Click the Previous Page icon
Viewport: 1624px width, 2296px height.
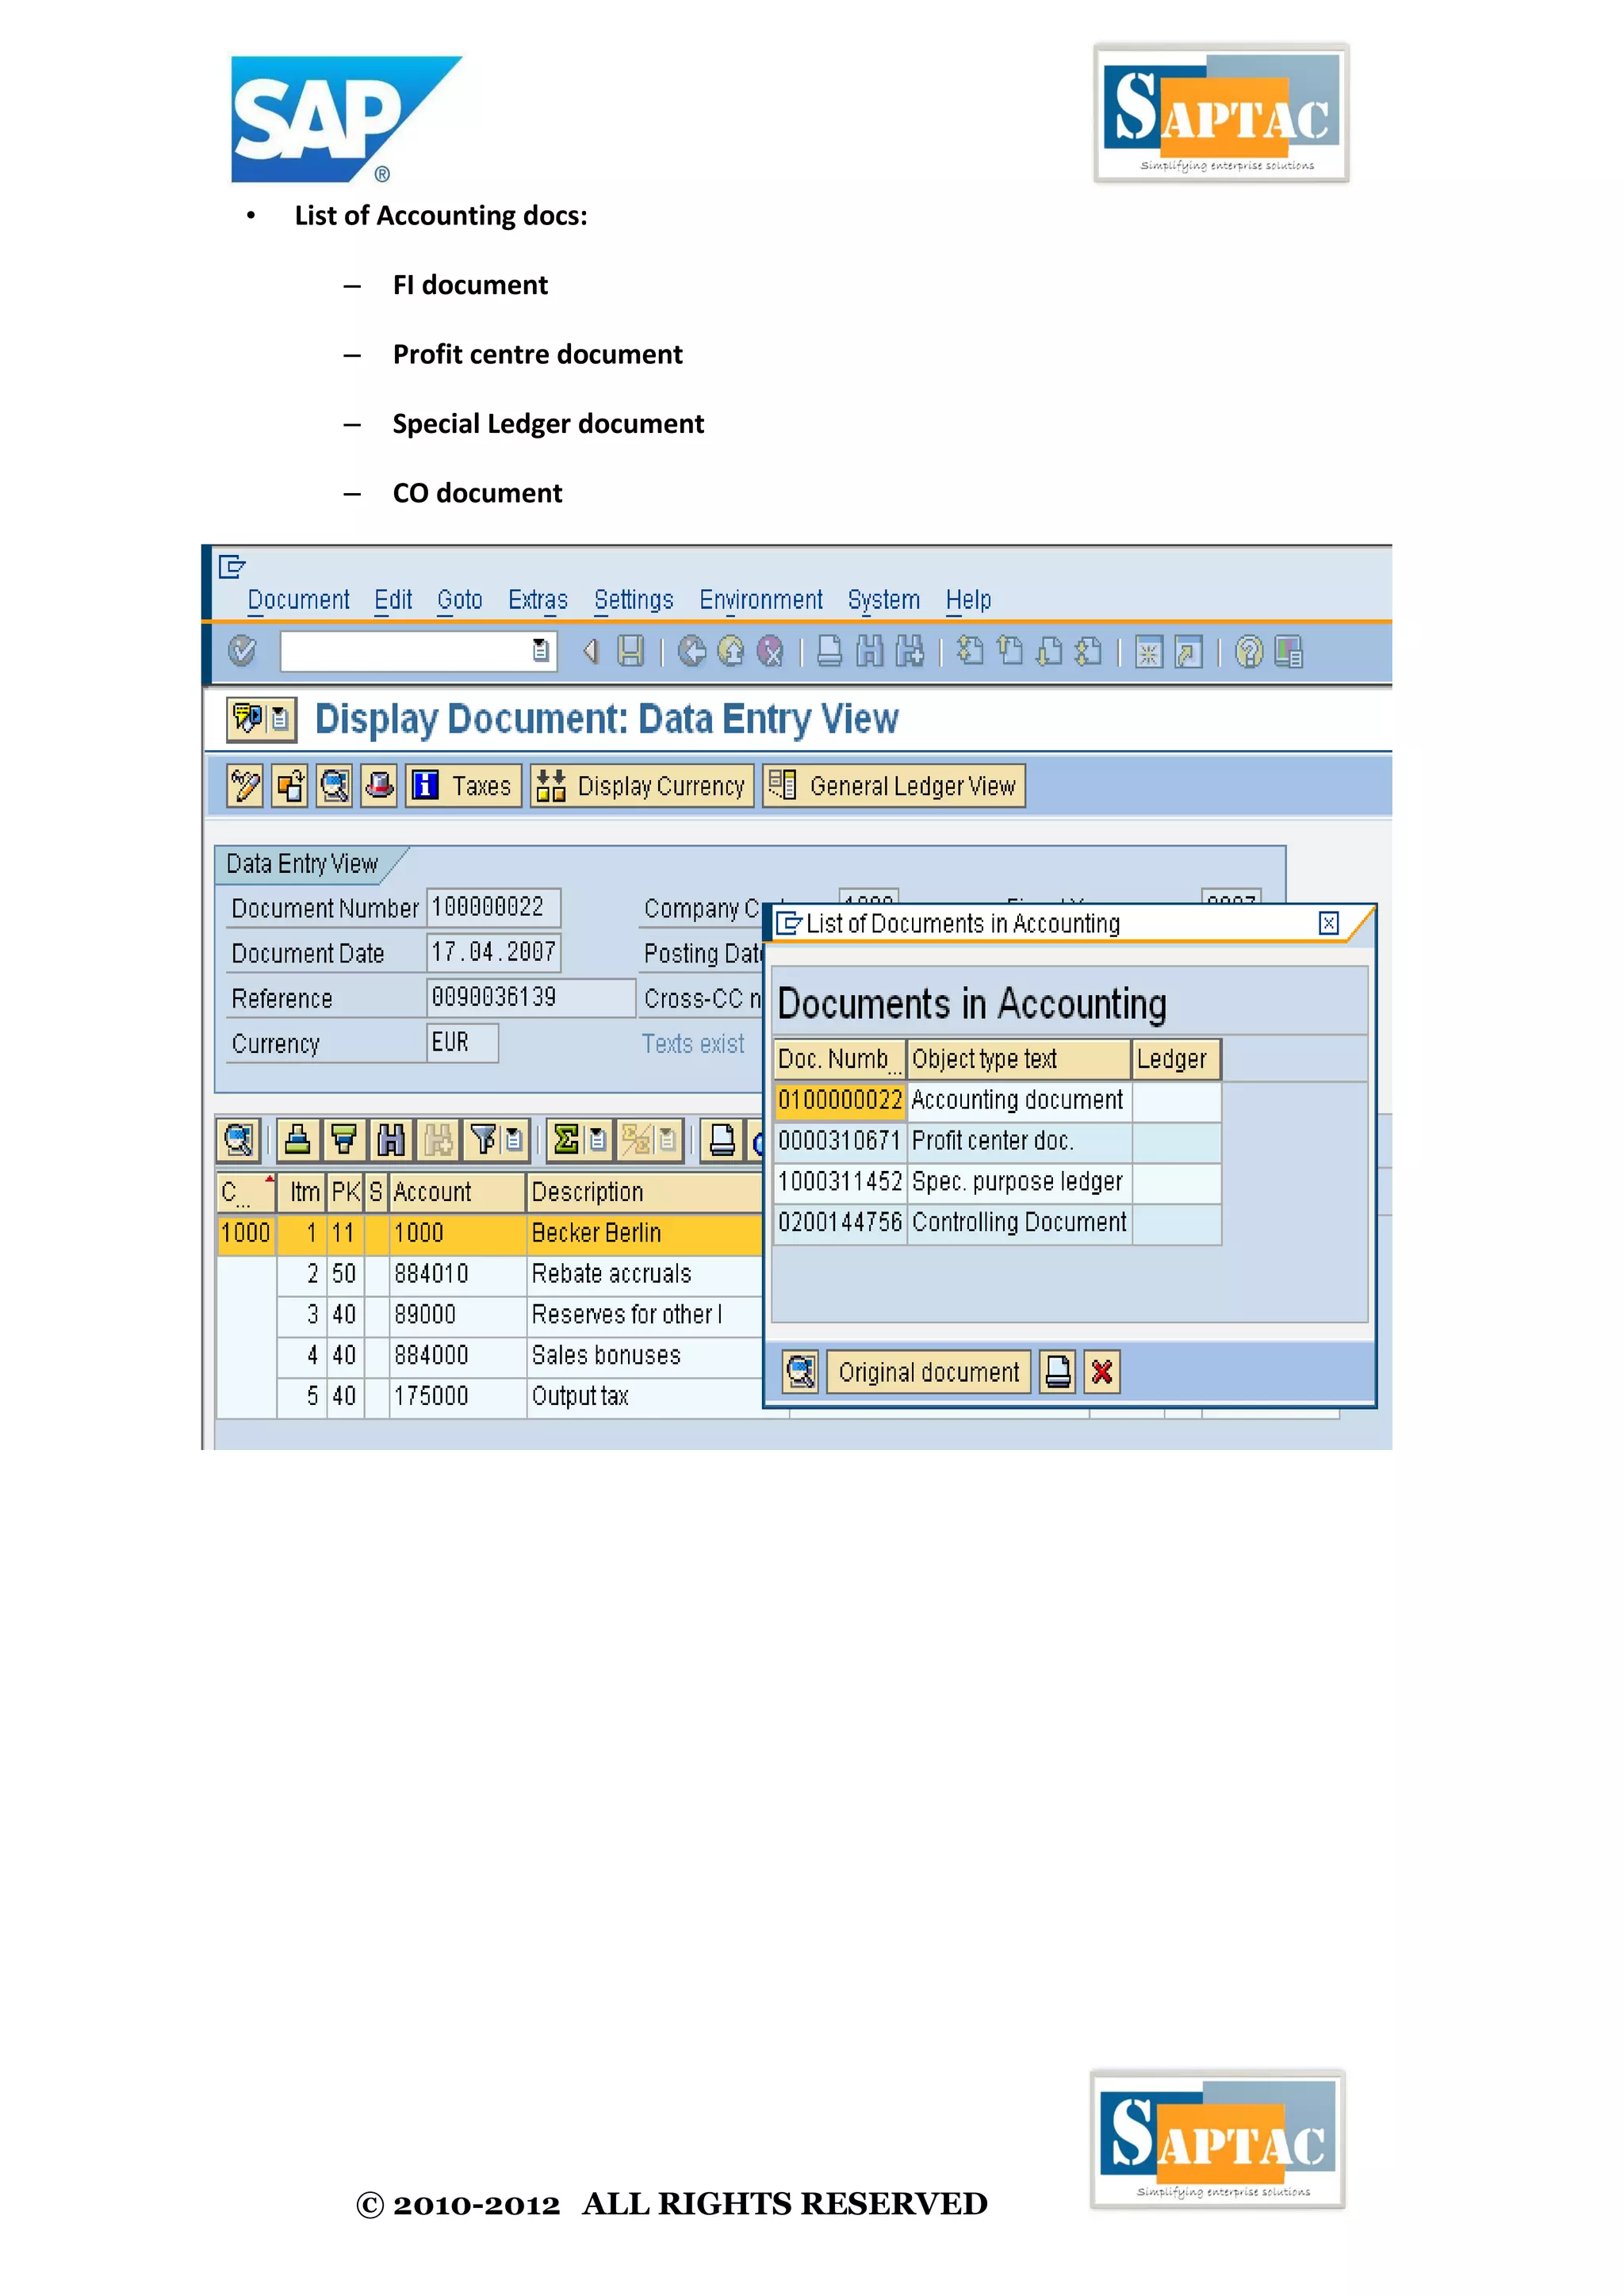pos(1010,651)
